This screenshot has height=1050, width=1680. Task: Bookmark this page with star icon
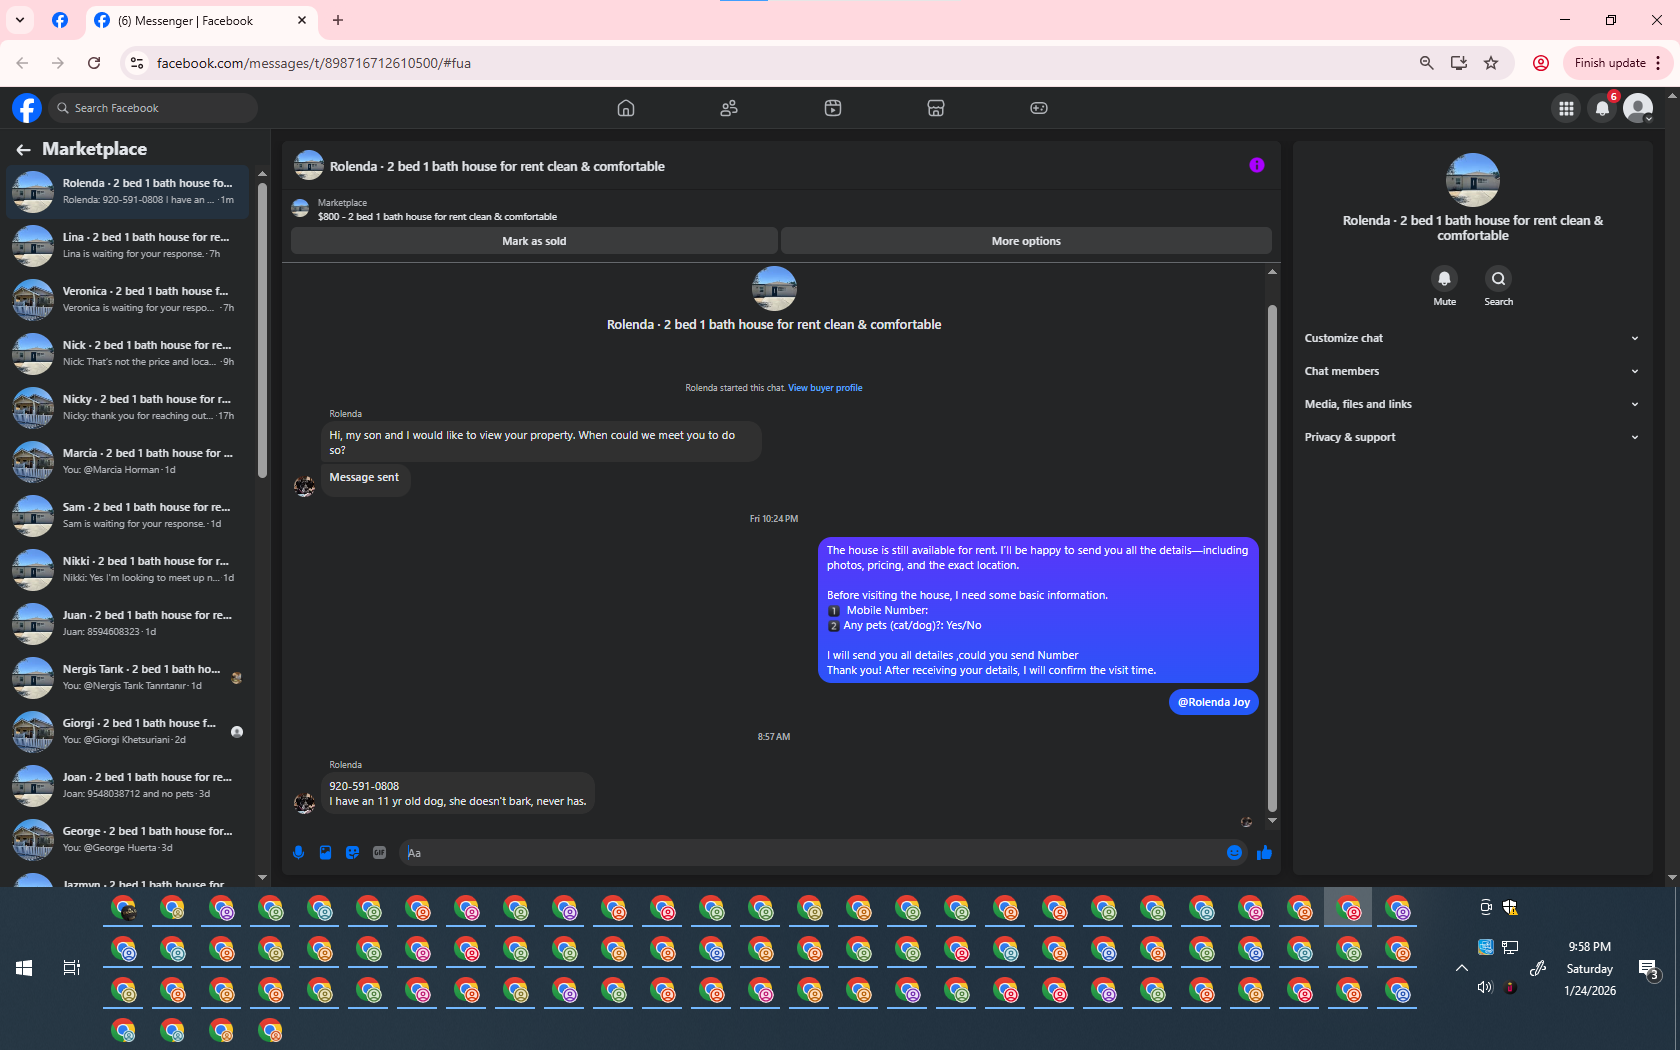(1491, 63)
